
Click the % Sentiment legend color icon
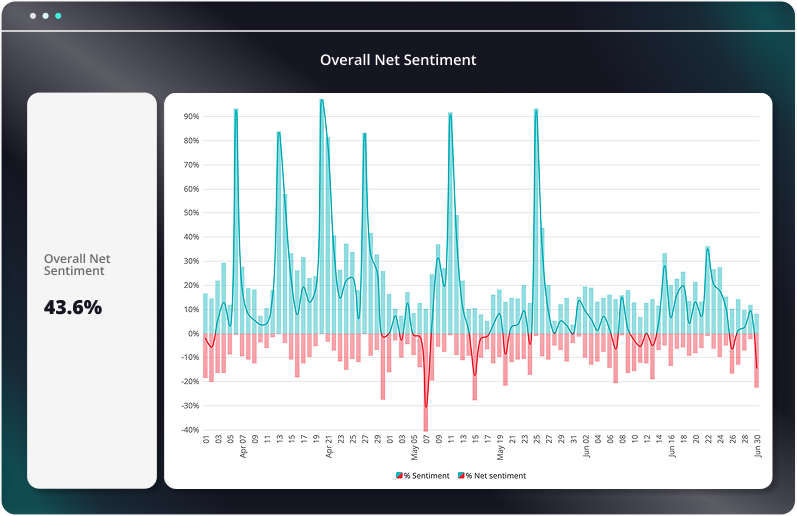[x=399, y=476]
